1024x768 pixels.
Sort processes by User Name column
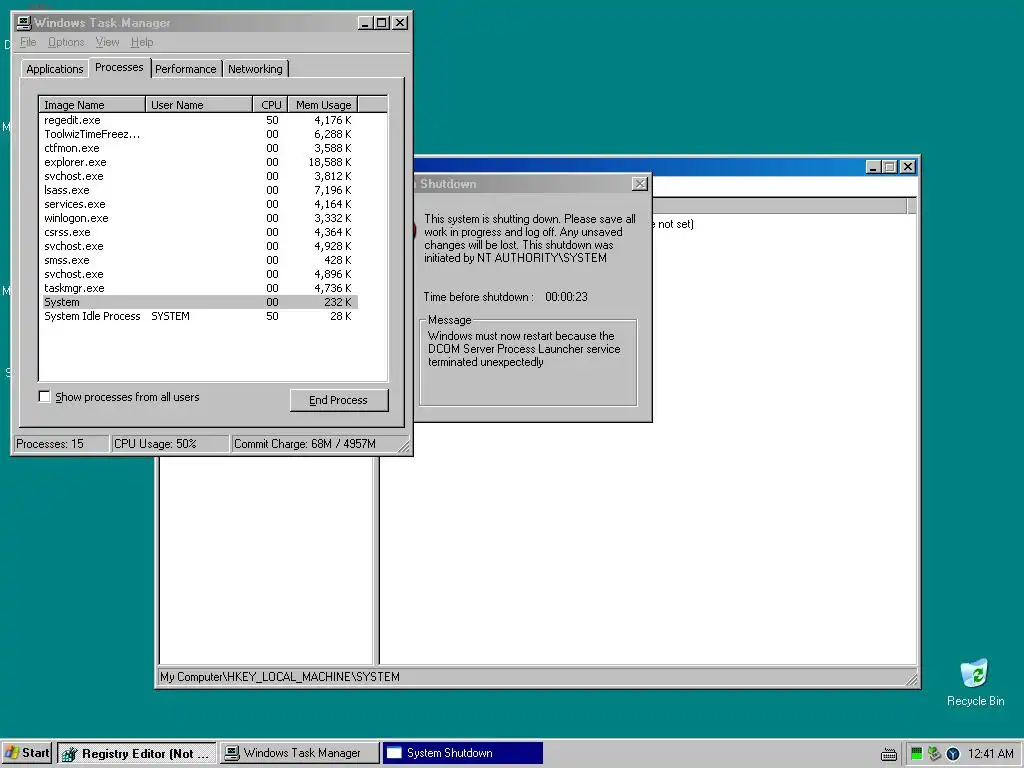click(199, 105)
